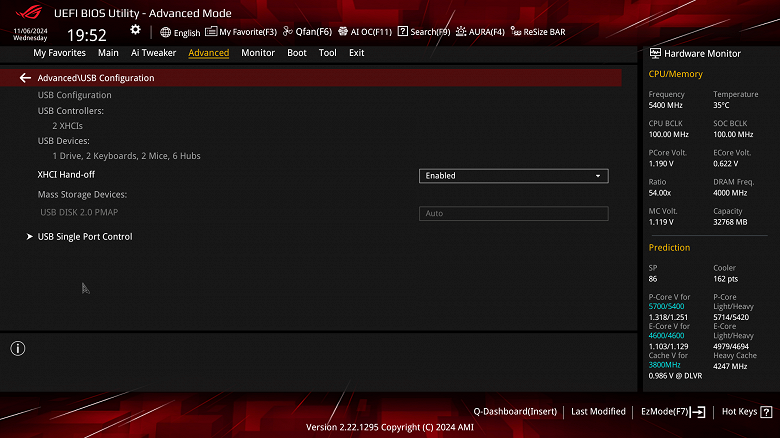The image size is (780, 438).
Task: Click the back arrow beside Advanced\USB Configuration
Action: coord(25,78)
